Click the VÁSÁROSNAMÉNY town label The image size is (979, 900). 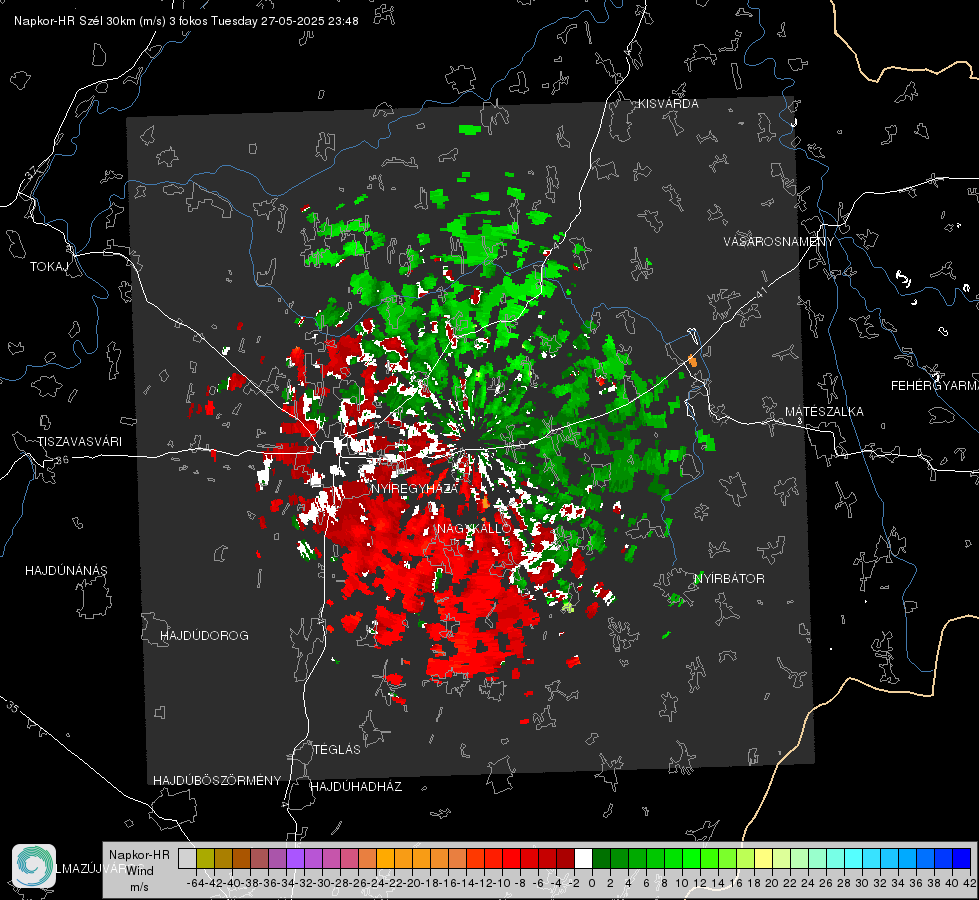pos(779,242)
